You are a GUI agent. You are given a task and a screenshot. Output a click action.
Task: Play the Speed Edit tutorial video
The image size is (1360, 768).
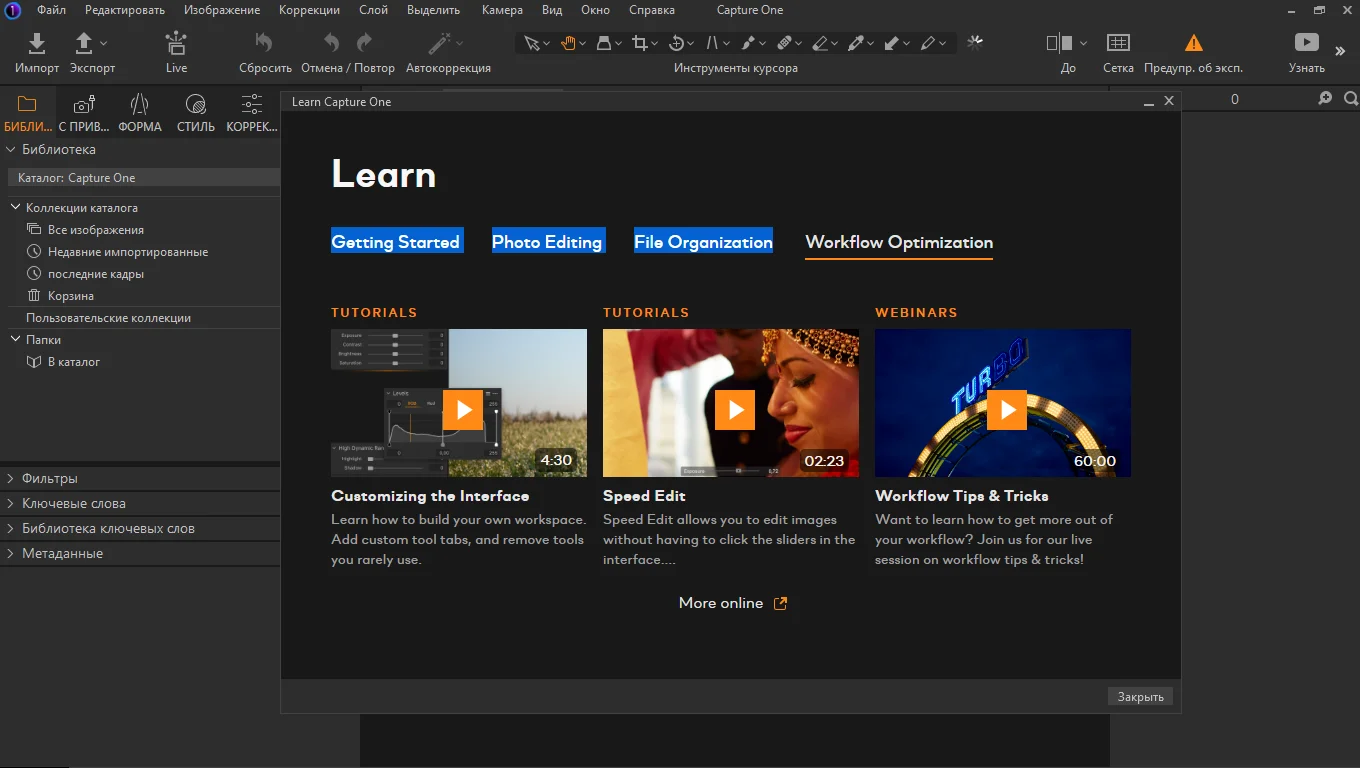coord(735,409)
